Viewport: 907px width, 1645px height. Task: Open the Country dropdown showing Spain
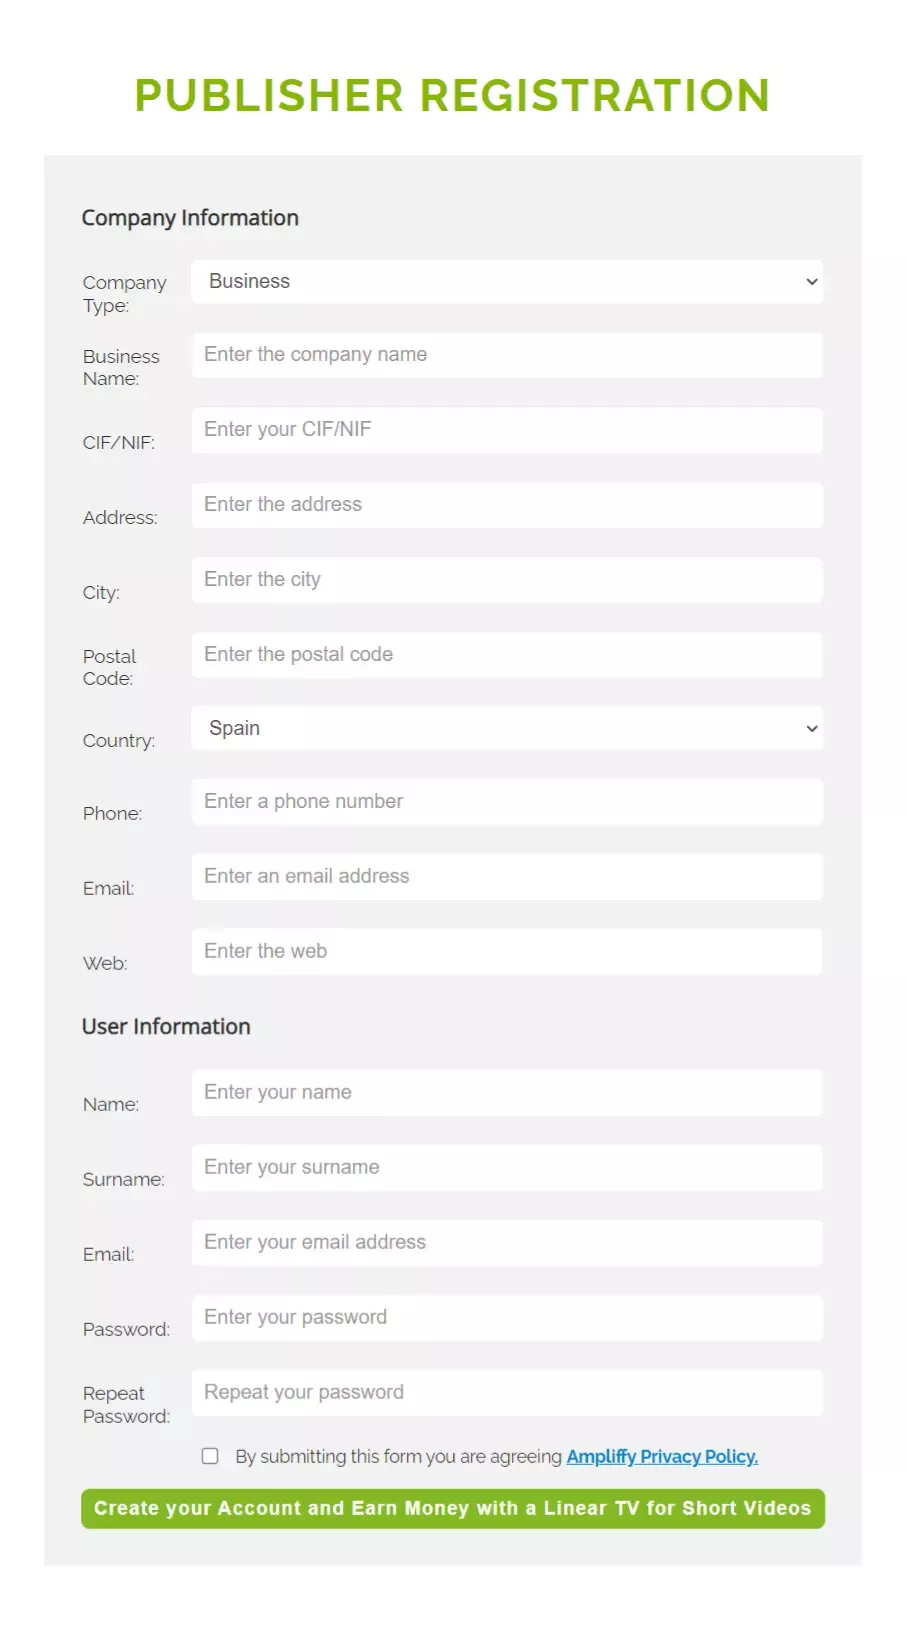click(506, 729)
